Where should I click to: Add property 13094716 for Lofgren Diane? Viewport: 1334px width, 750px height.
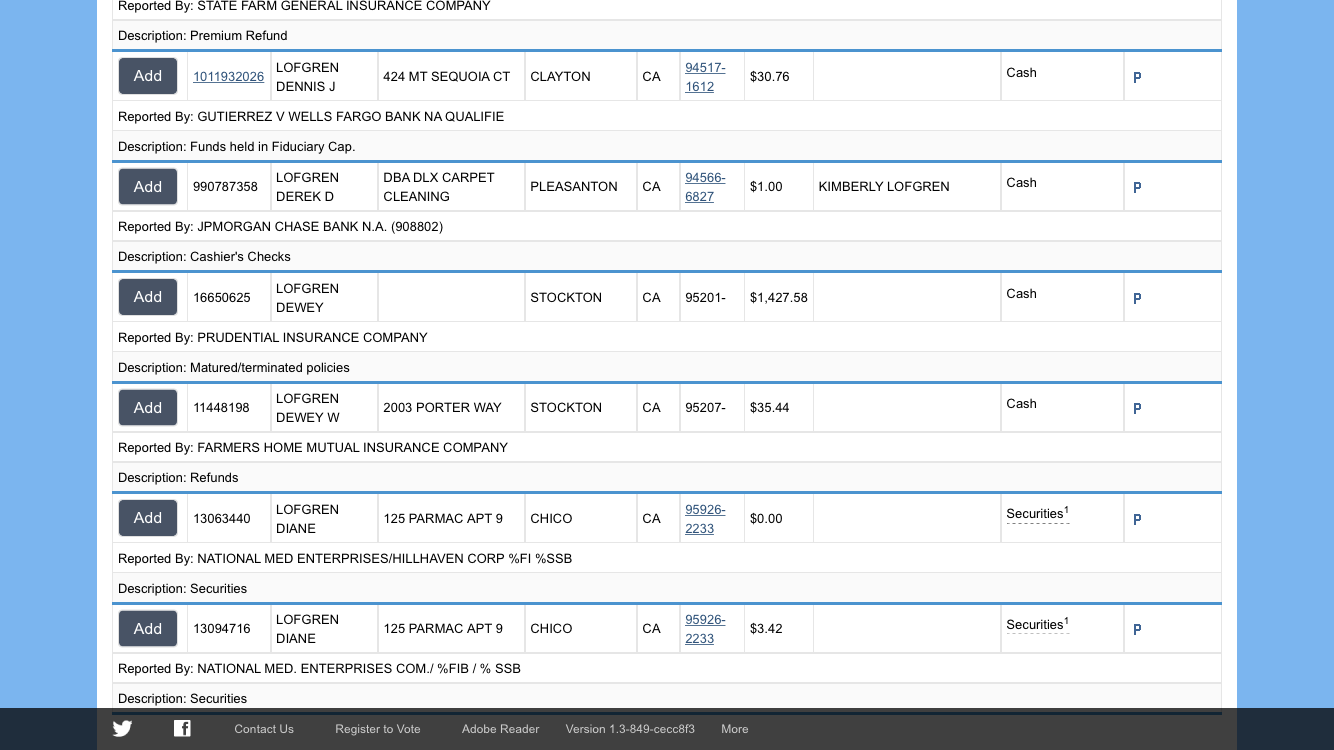148,629
